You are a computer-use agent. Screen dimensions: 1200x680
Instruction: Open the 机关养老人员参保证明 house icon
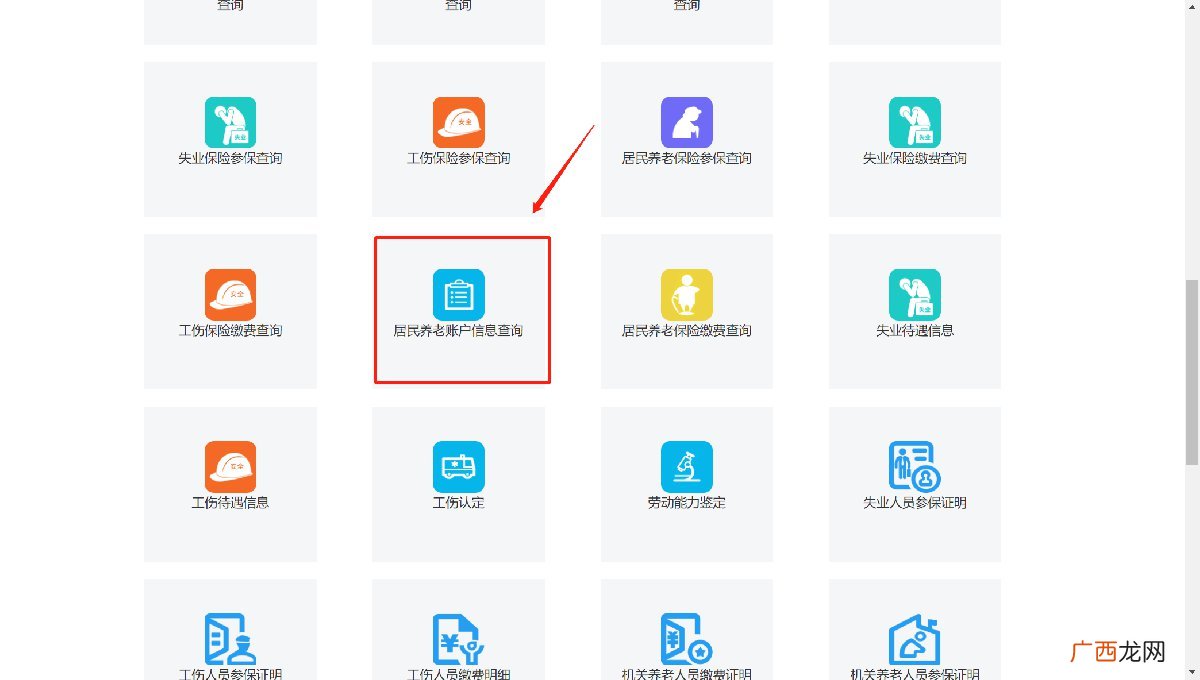pos(915,639)
